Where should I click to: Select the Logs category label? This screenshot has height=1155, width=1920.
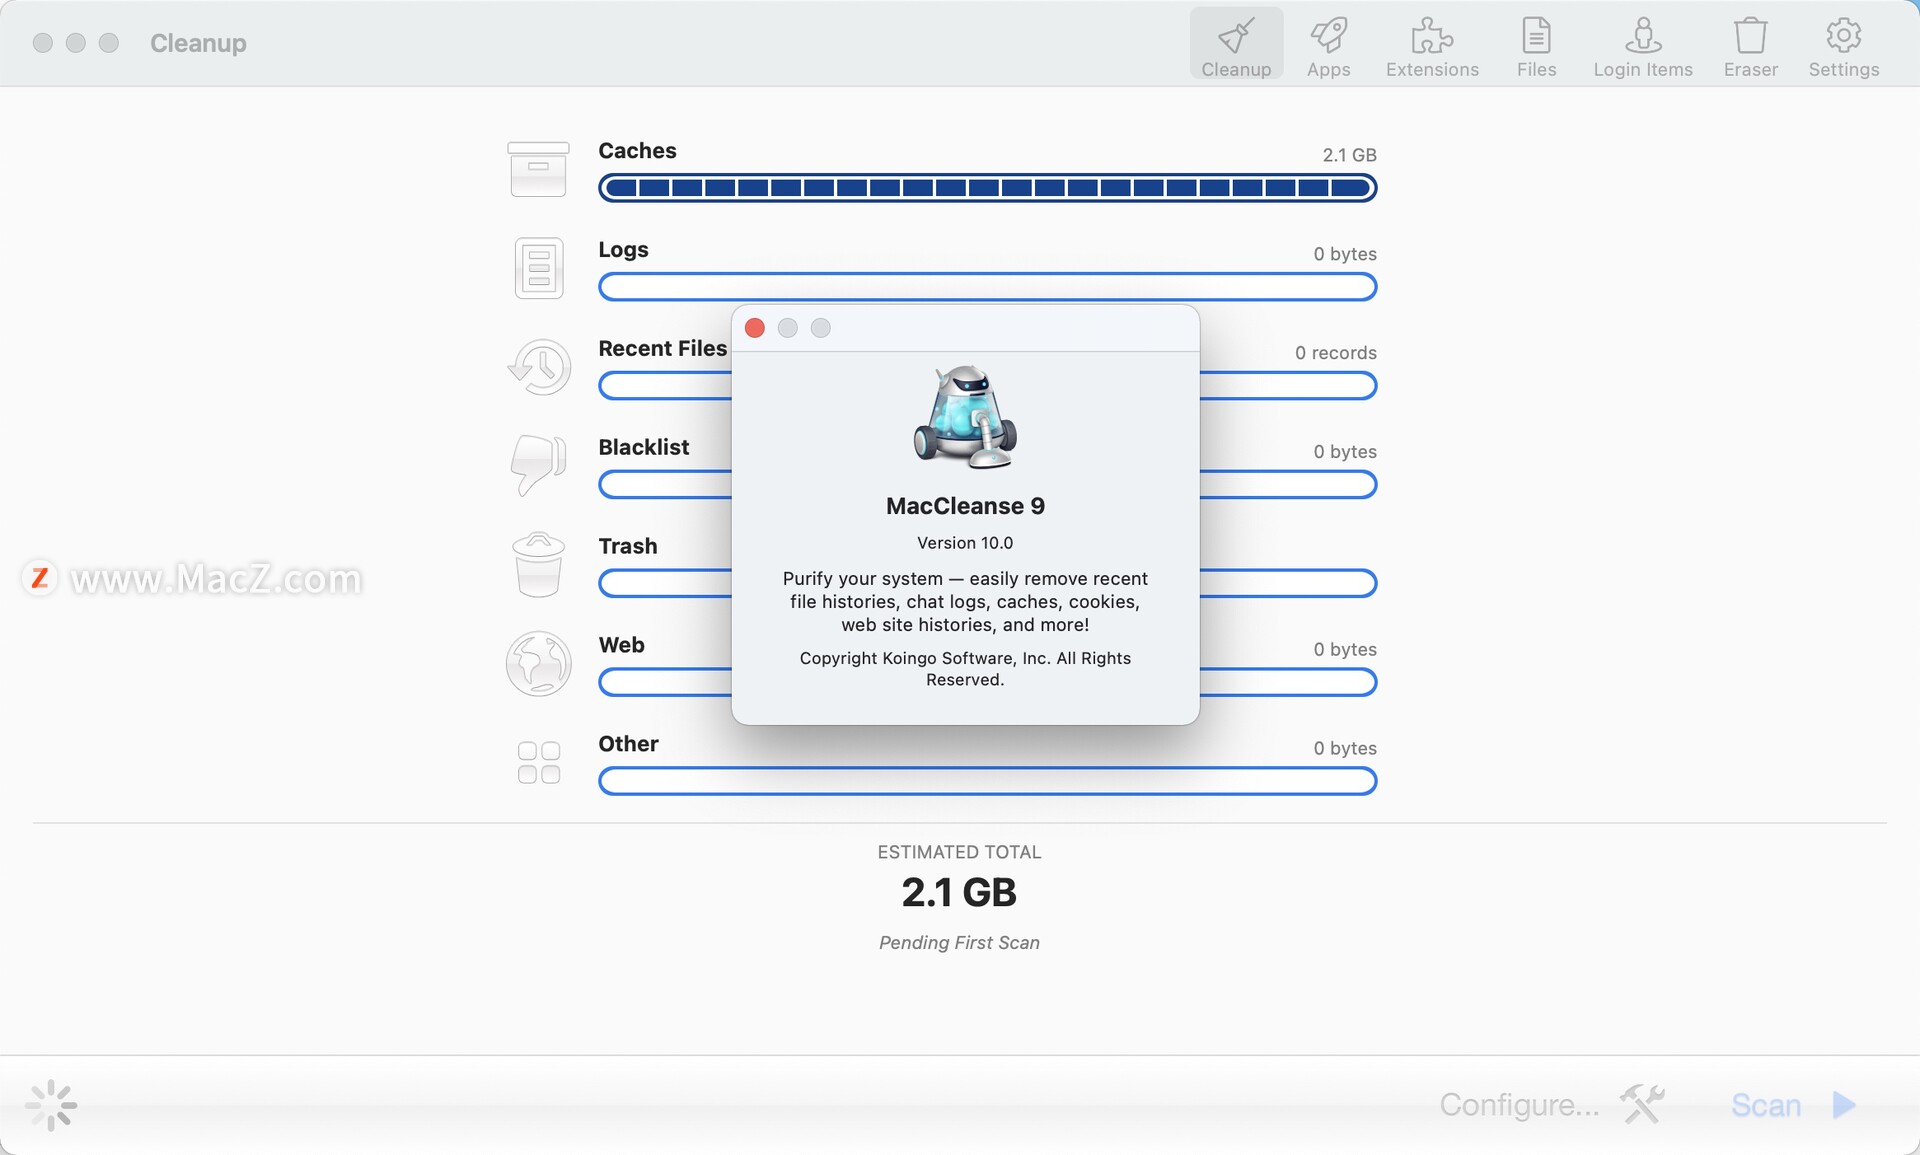tap(623, 250)
